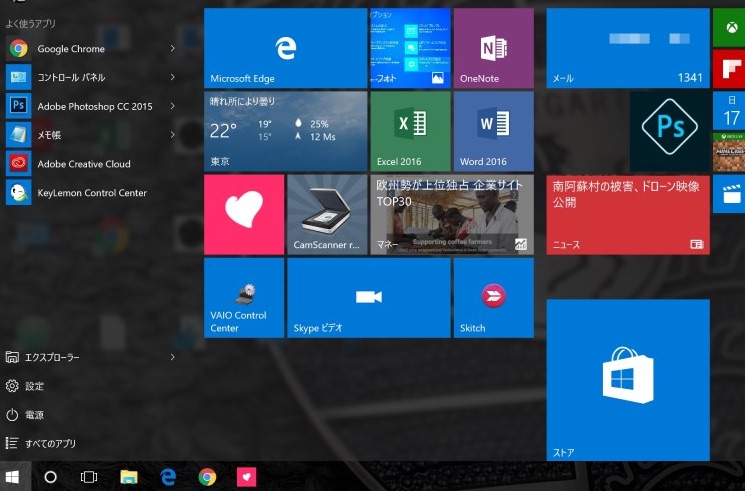Open コントロール パネル from the list
This screenshot has height=491, width=745.
click(90, 77)
